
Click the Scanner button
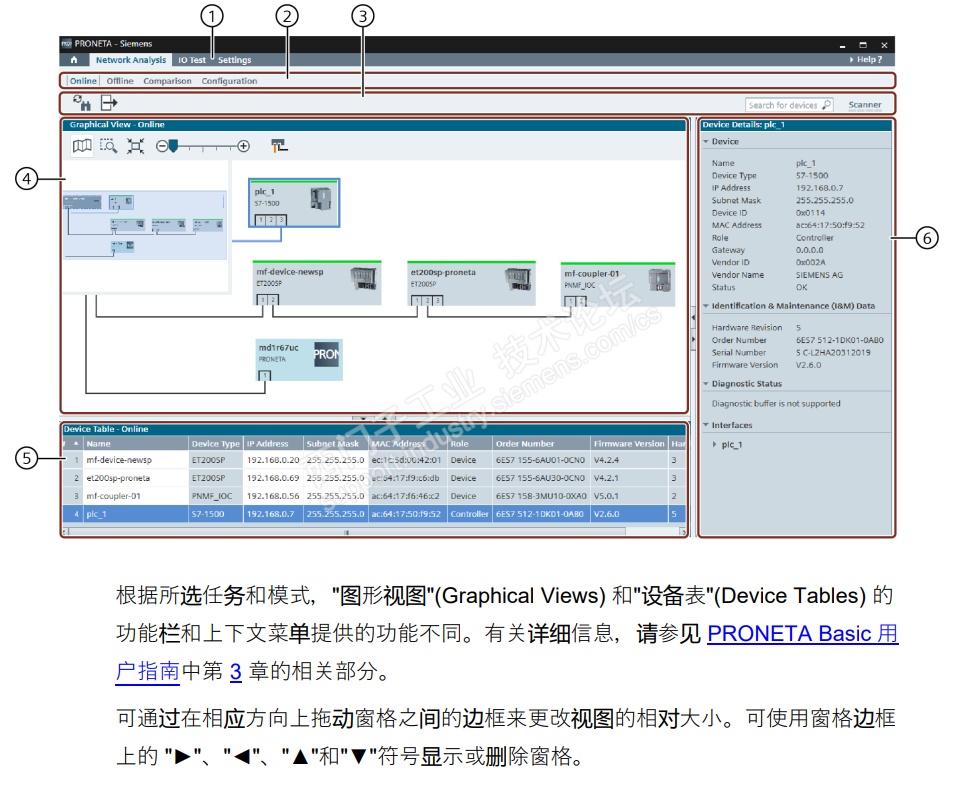(864, 105)
